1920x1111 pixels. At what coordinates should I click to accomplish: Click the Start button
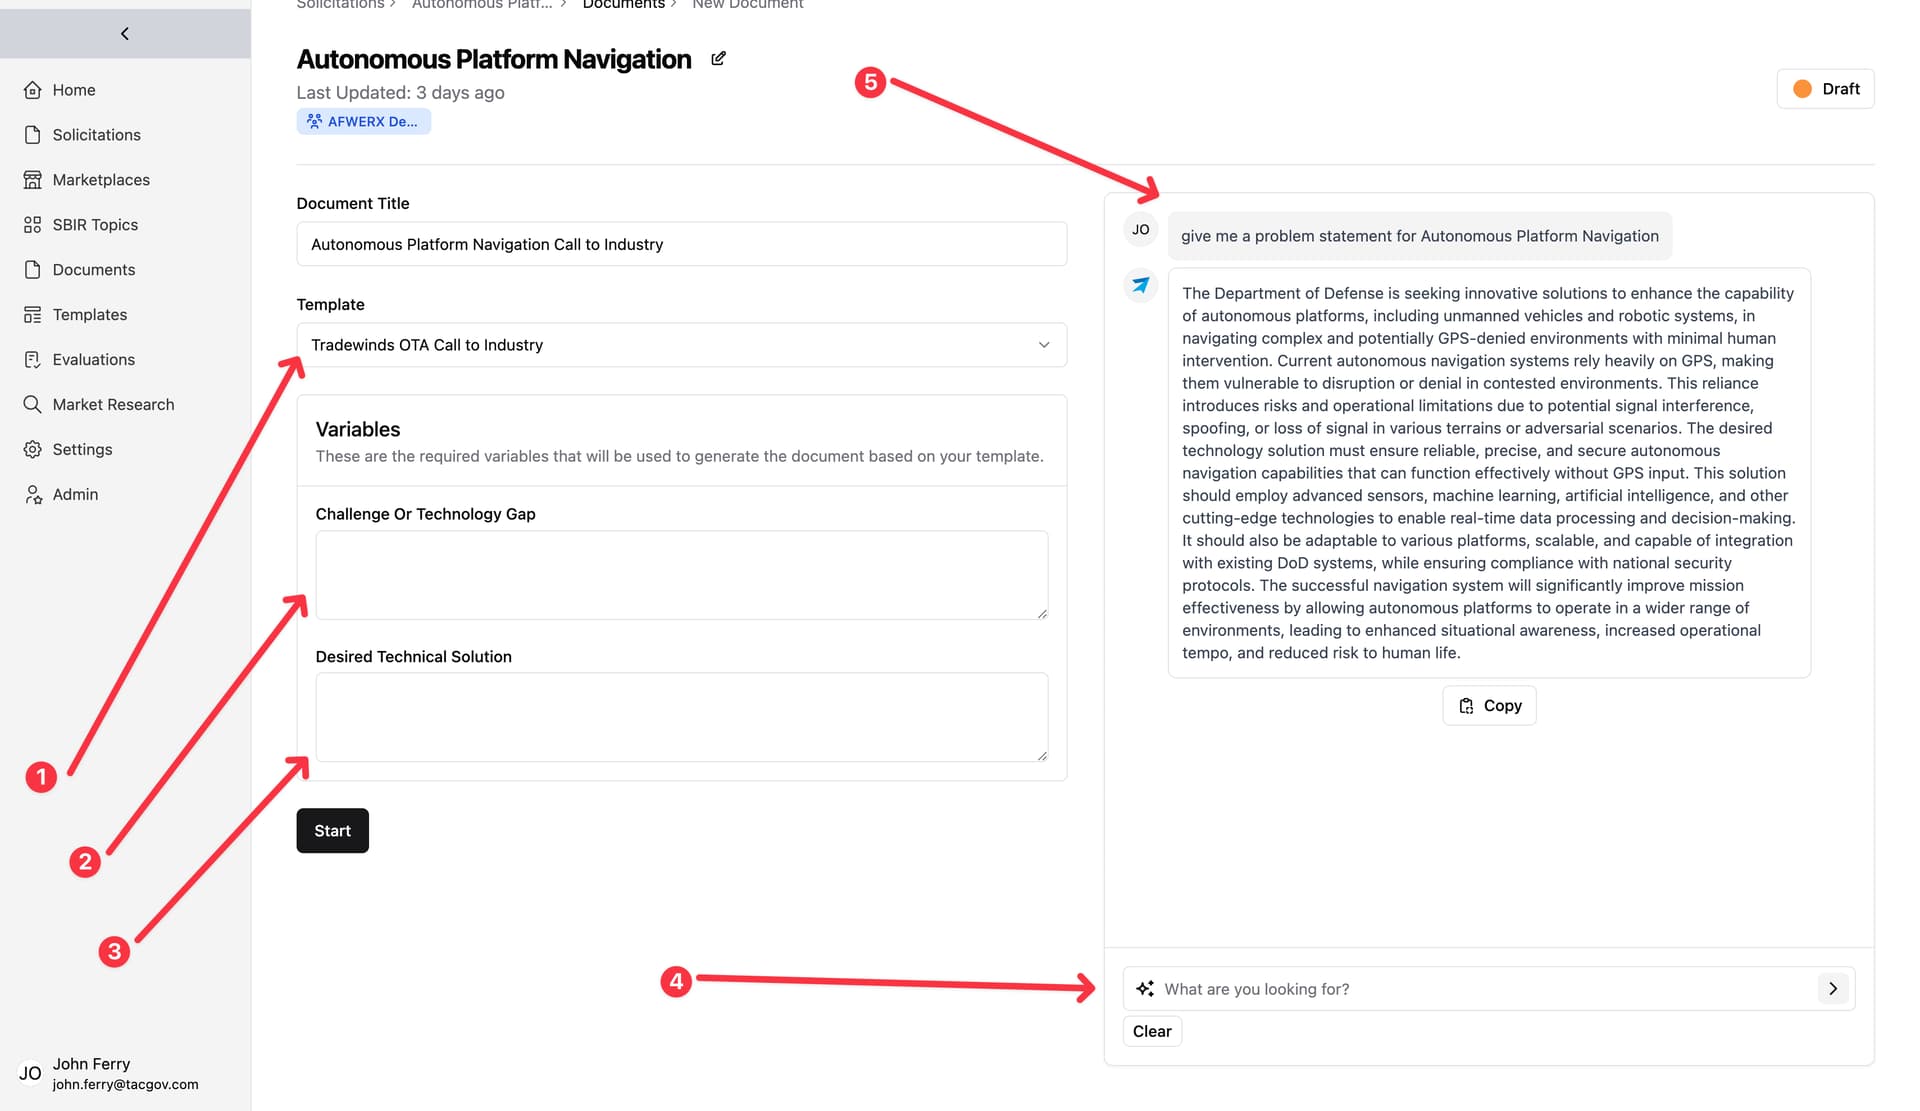click(333, 831)
